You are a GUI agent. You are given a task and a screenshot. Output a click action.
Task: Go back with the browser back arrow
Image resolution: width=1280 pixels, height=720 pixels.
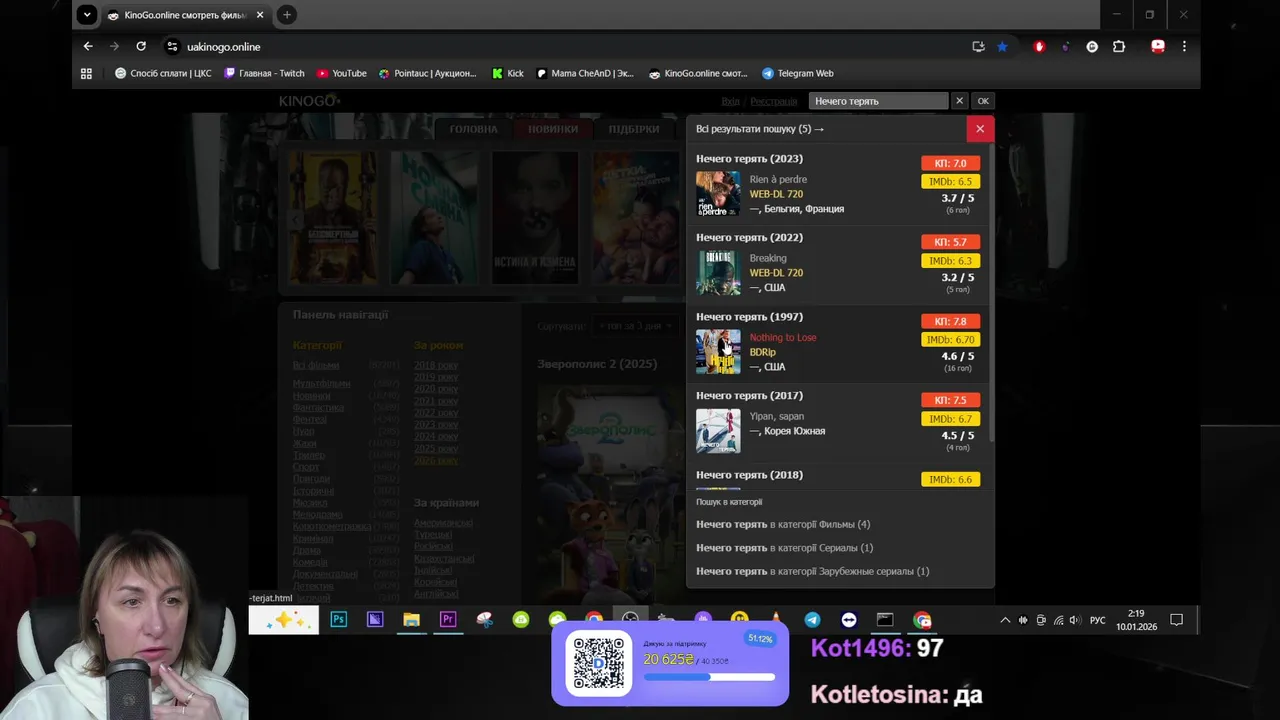[88, 46]
